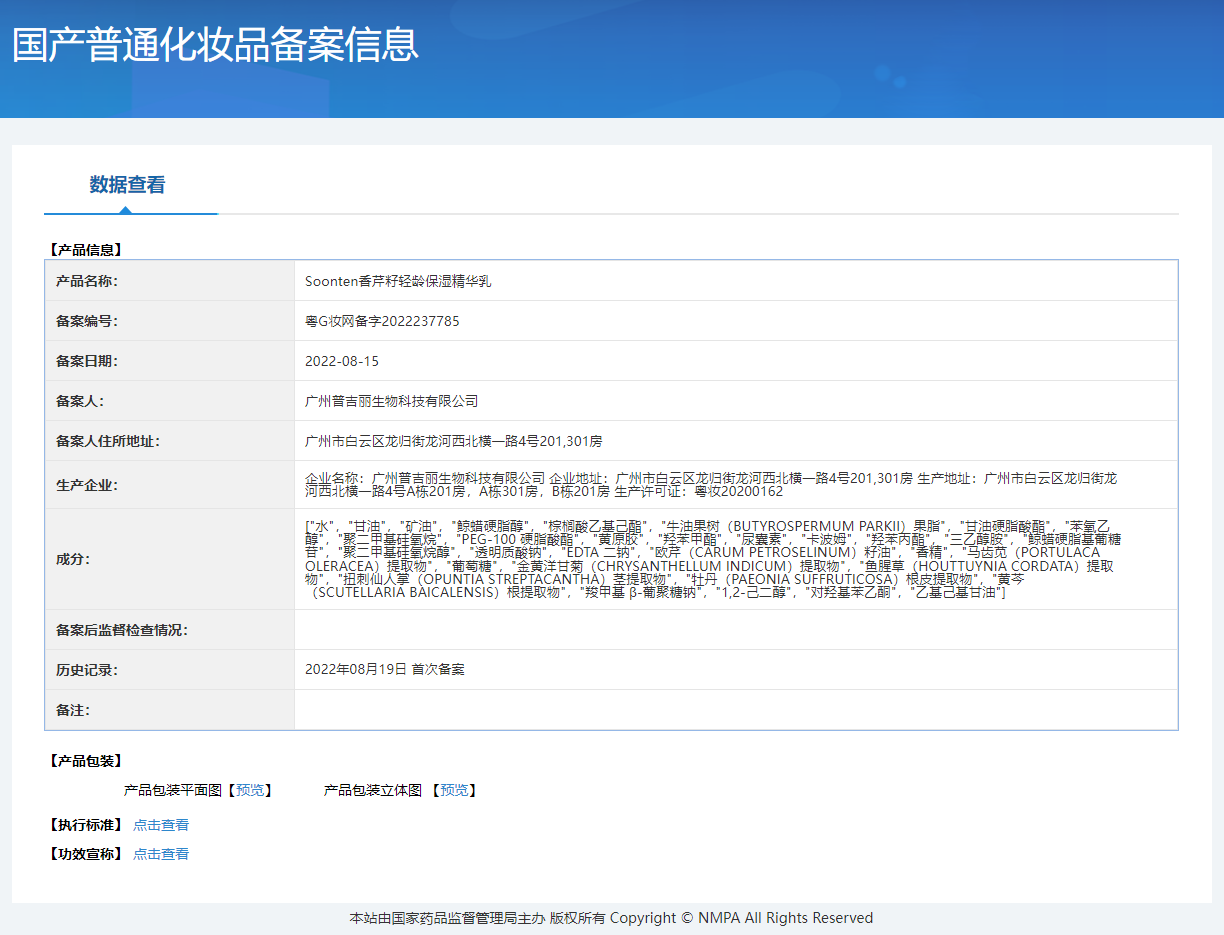Click the 生产企业 details text
The height and width of the screenshot is (935, 1224).
pos(710,485)
